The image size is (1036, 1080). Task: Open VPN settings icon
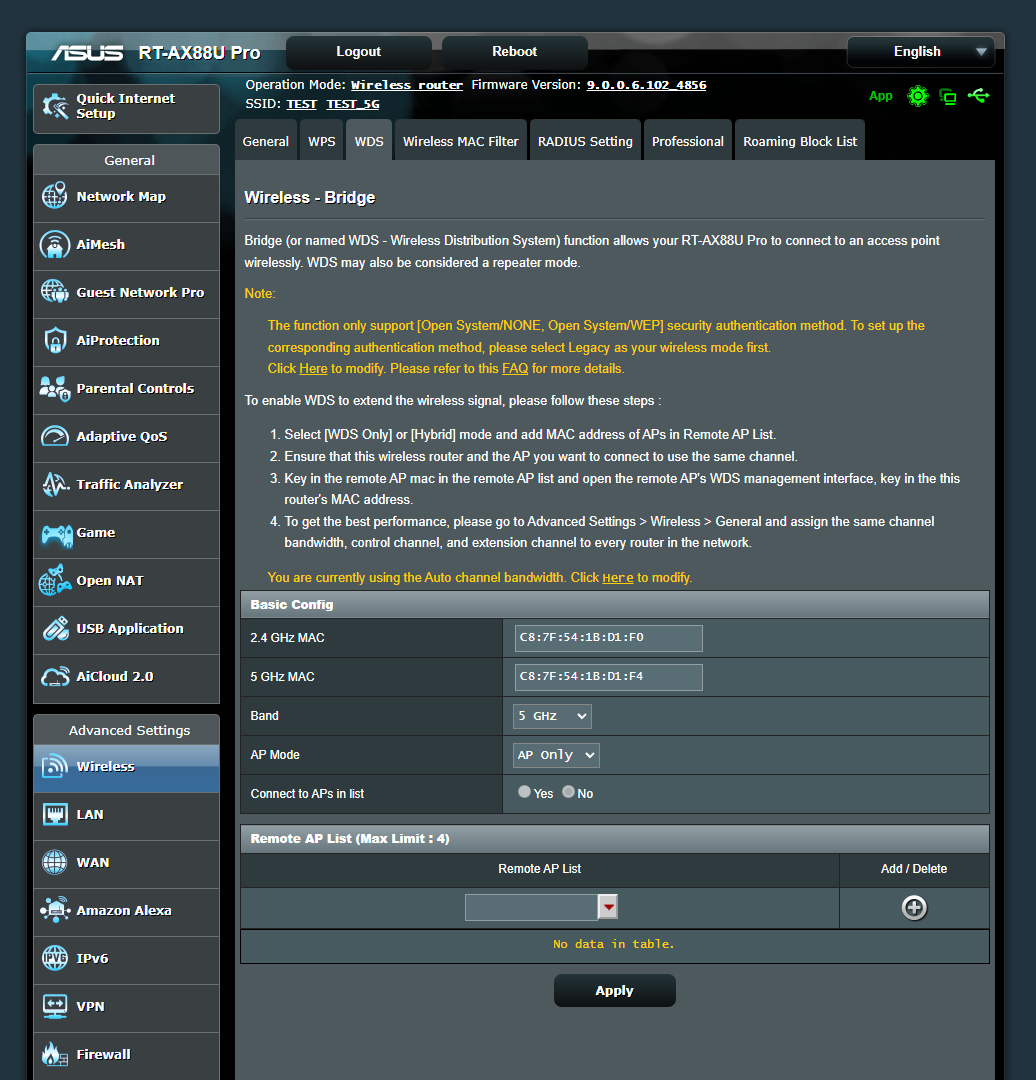point(55,1006)
